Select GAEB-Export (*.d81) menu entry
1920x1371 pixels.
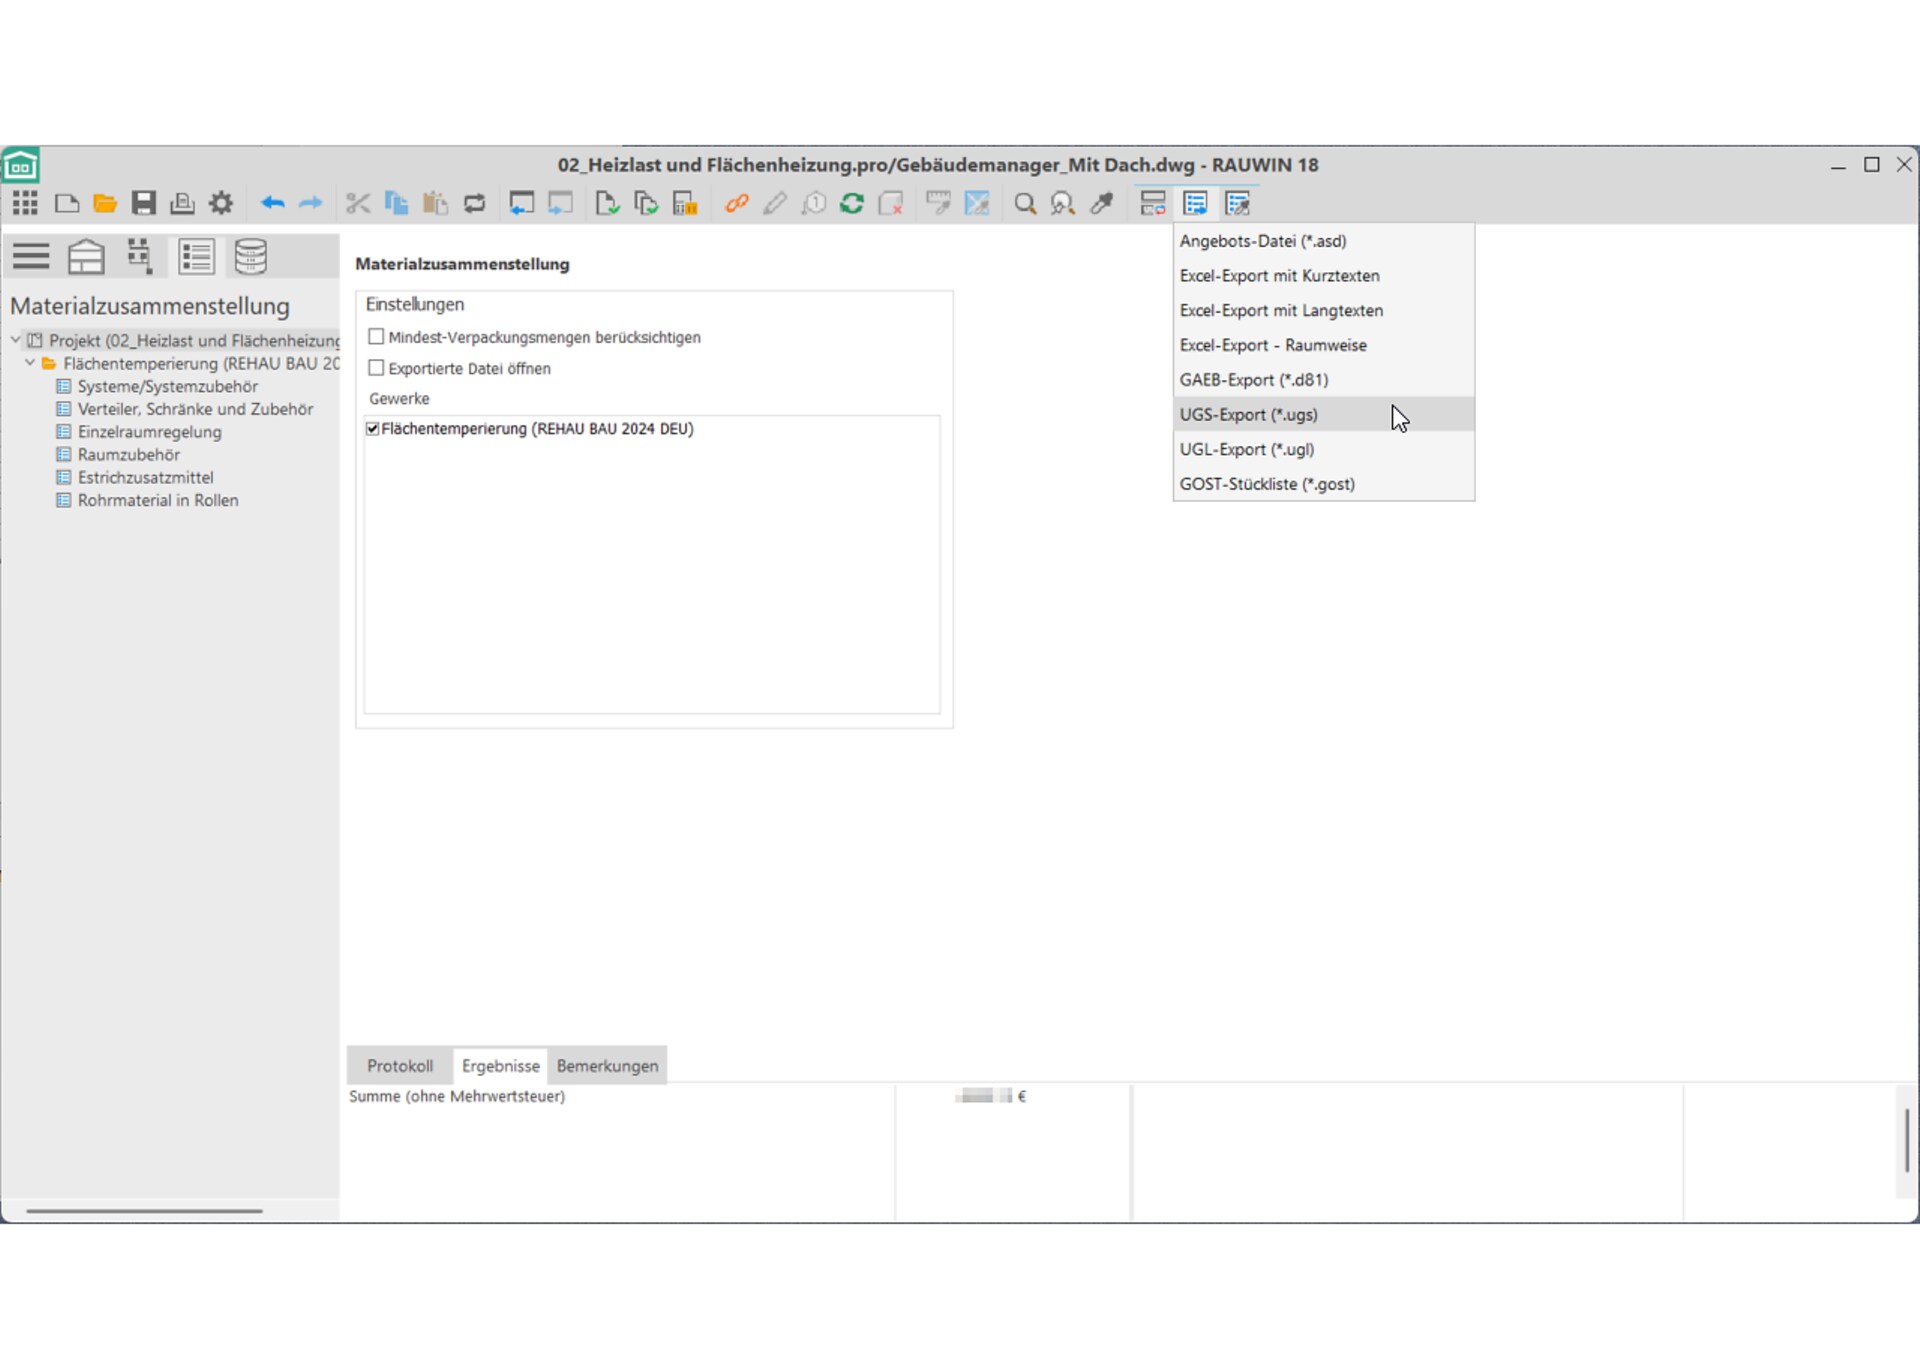click(1253, 380)
